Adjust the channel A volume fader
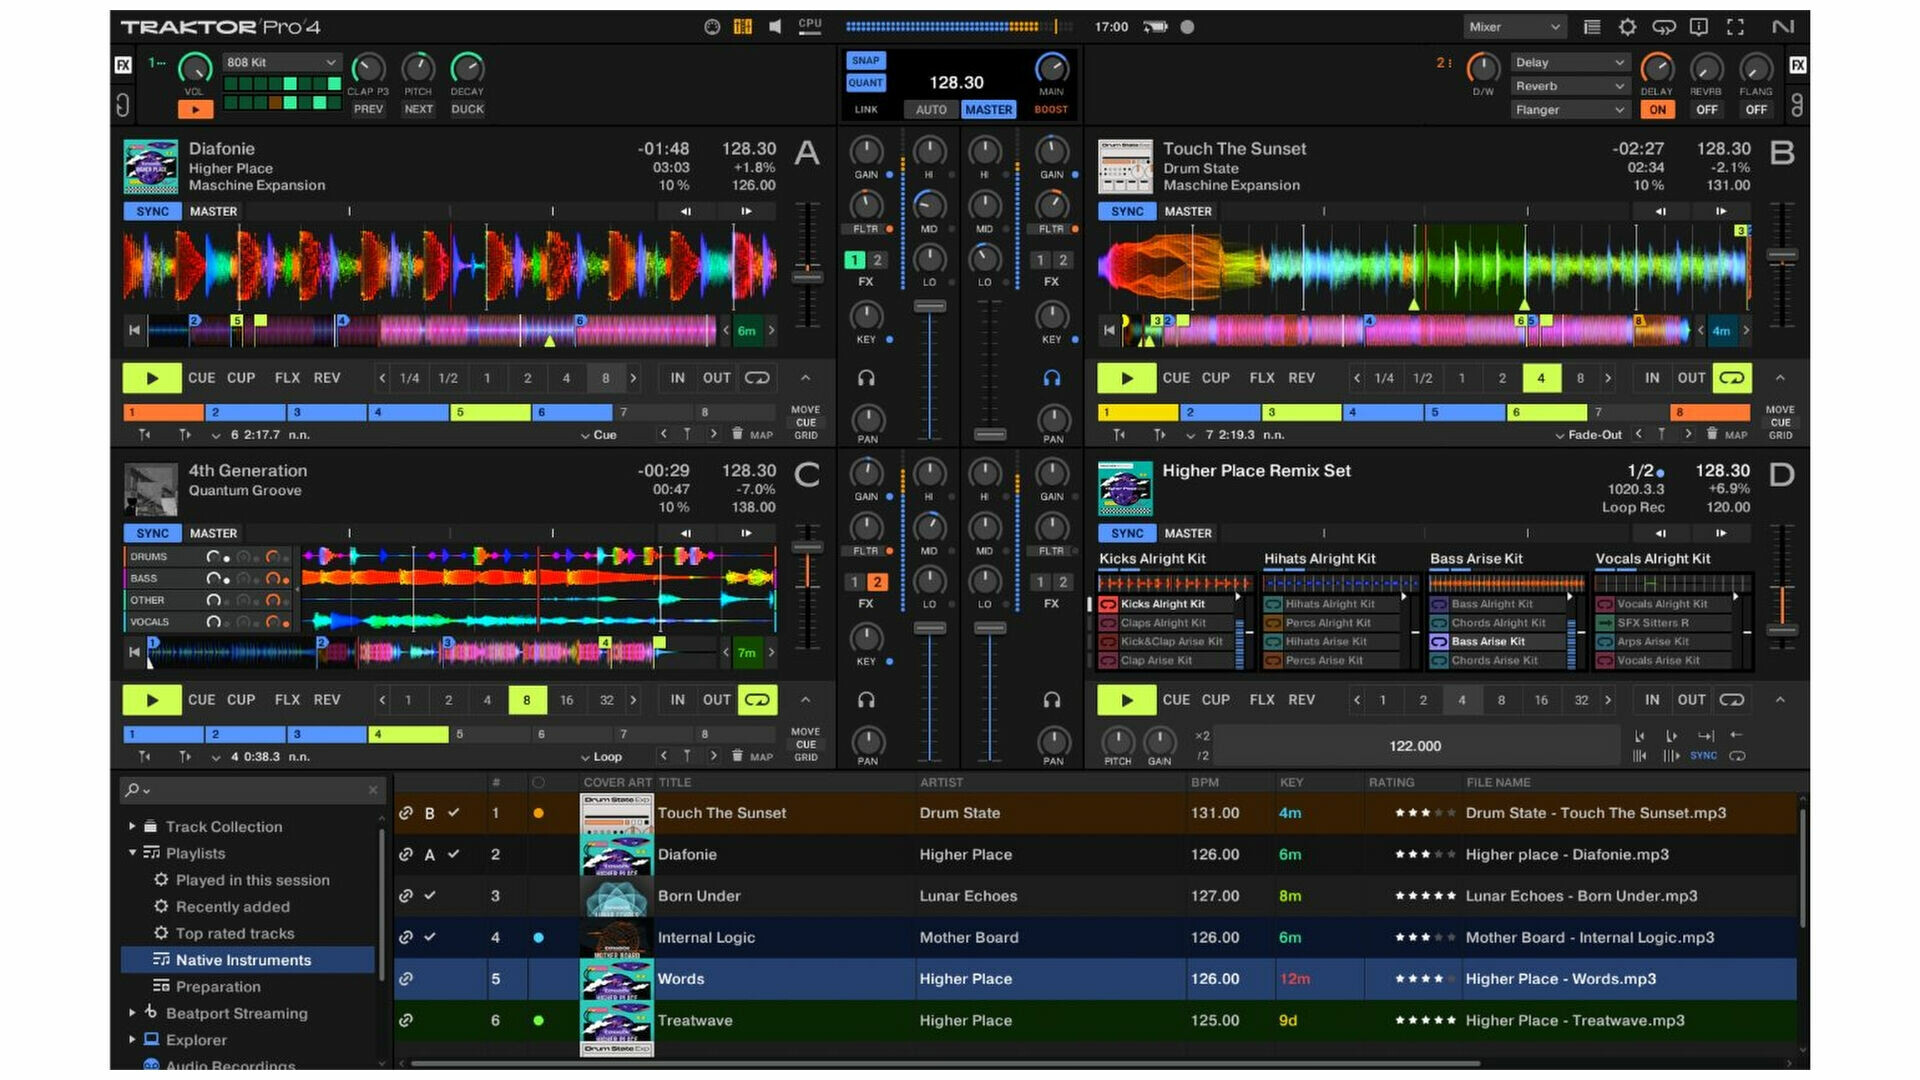Screen dimensions: 1920x1080 coord(930,306)
